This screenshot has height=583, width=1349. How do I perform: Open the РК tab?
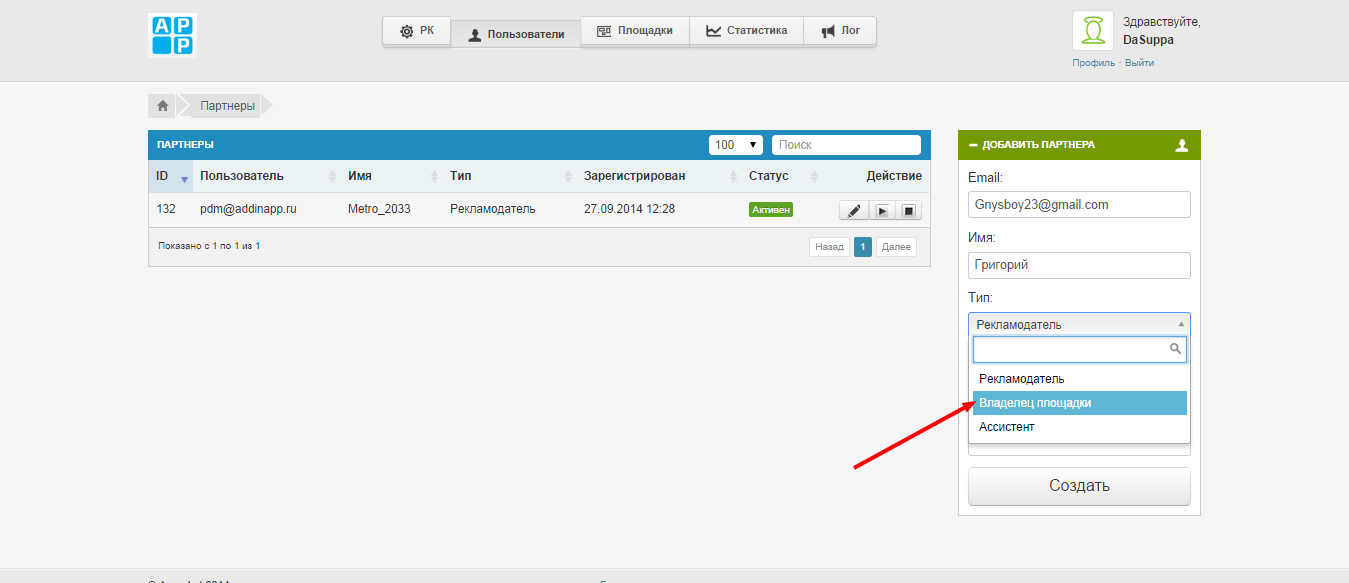tap(417, 31)
